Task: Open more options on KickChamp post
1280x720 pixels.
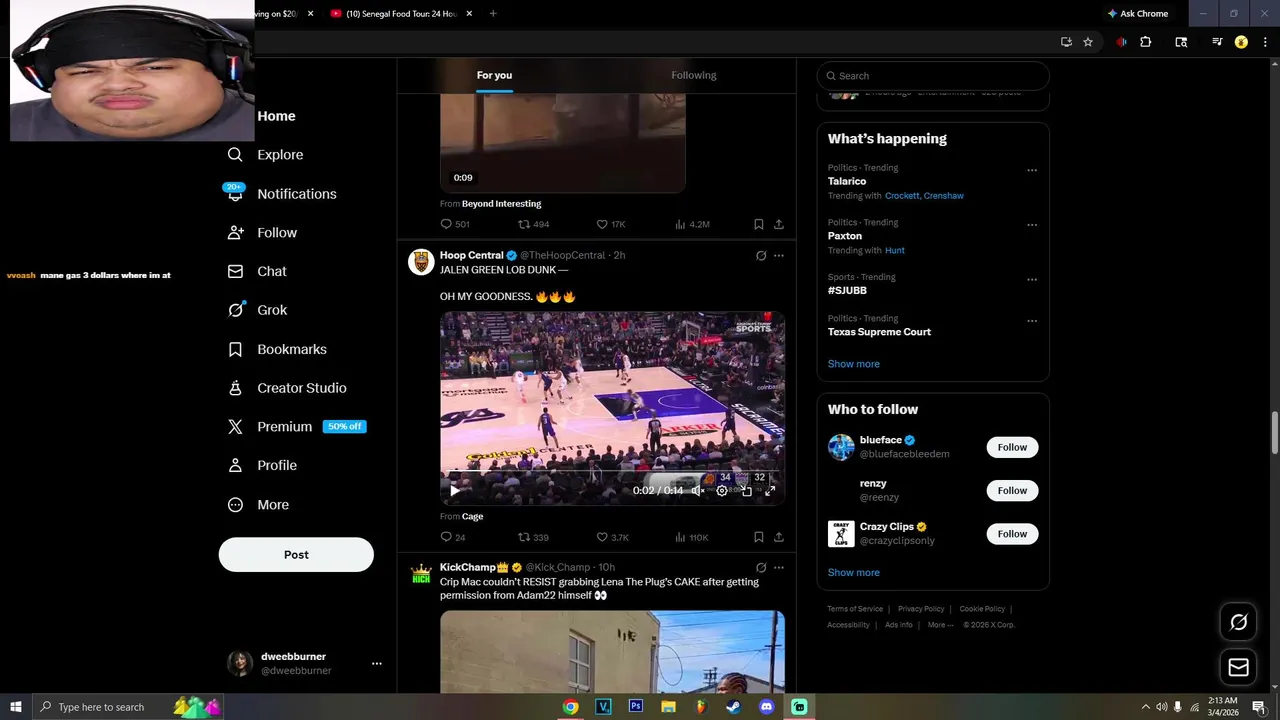Action: point(779,568)
